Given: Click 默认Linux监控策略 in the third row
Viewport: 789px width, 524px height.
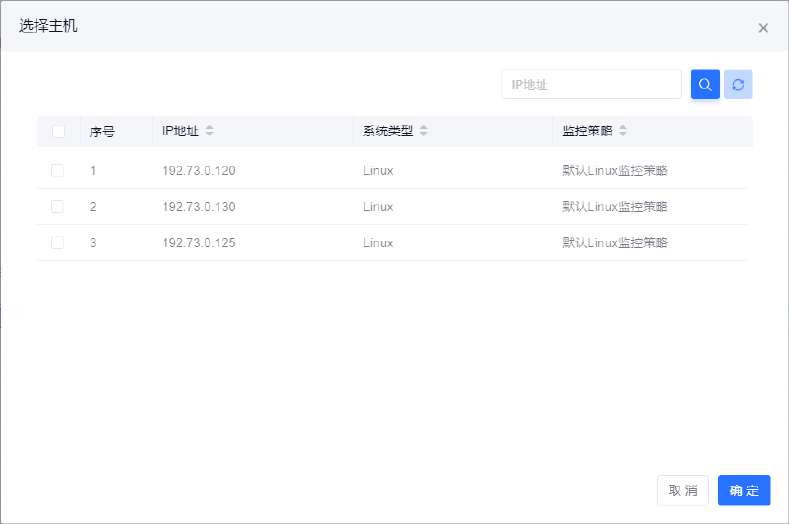Looking at the screenshot, I should coord(615,243).
